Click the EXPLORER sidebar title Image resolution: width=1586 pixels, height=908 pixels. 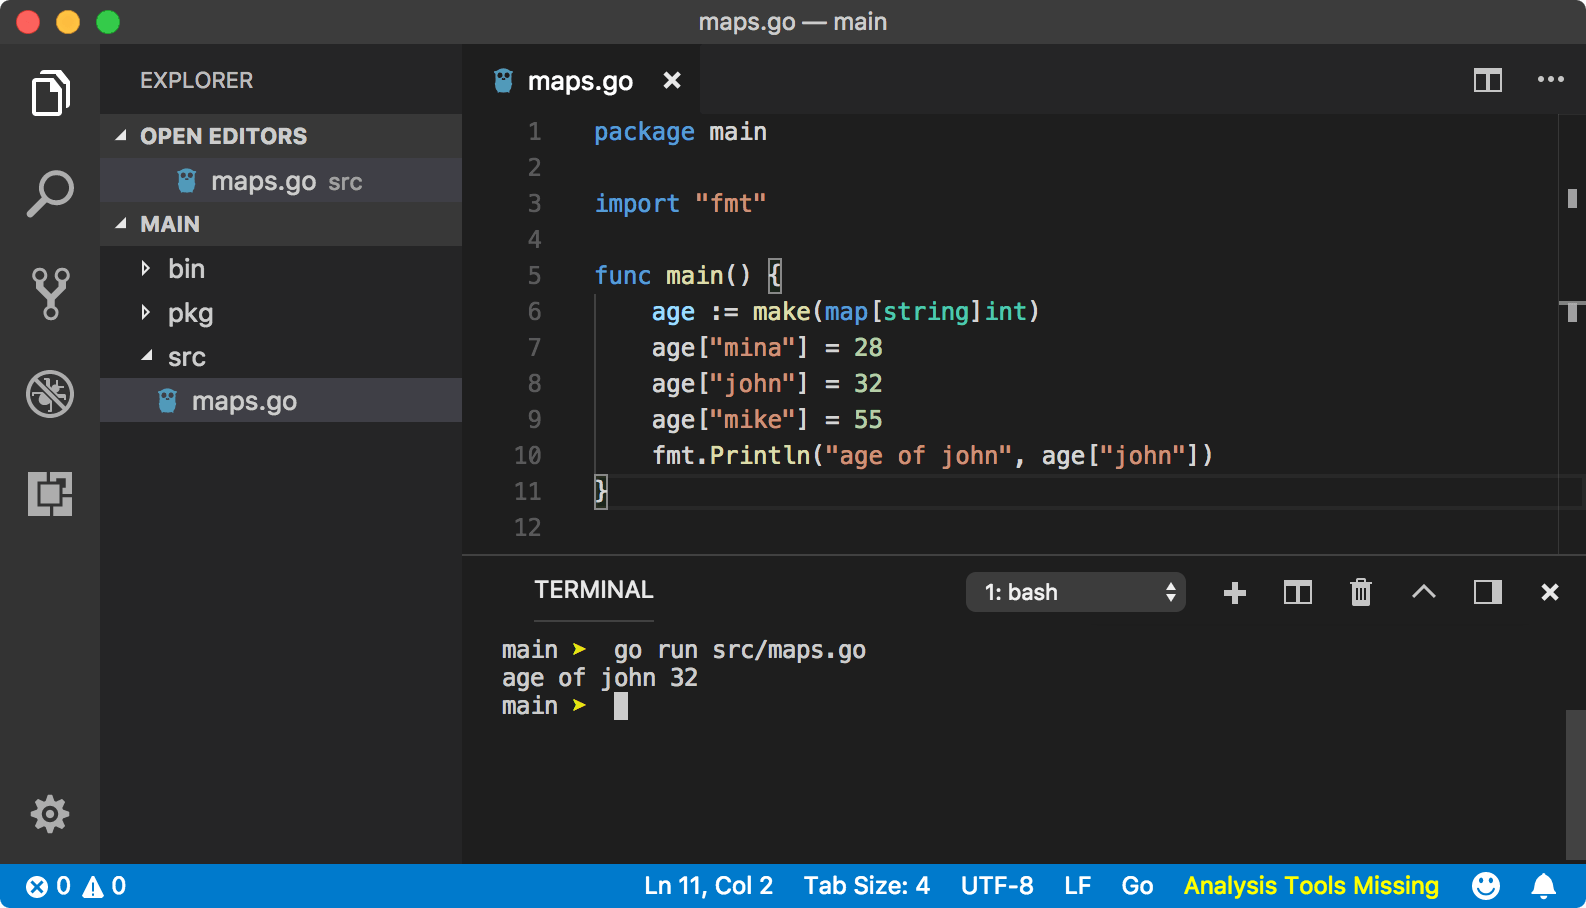point(196,80)
